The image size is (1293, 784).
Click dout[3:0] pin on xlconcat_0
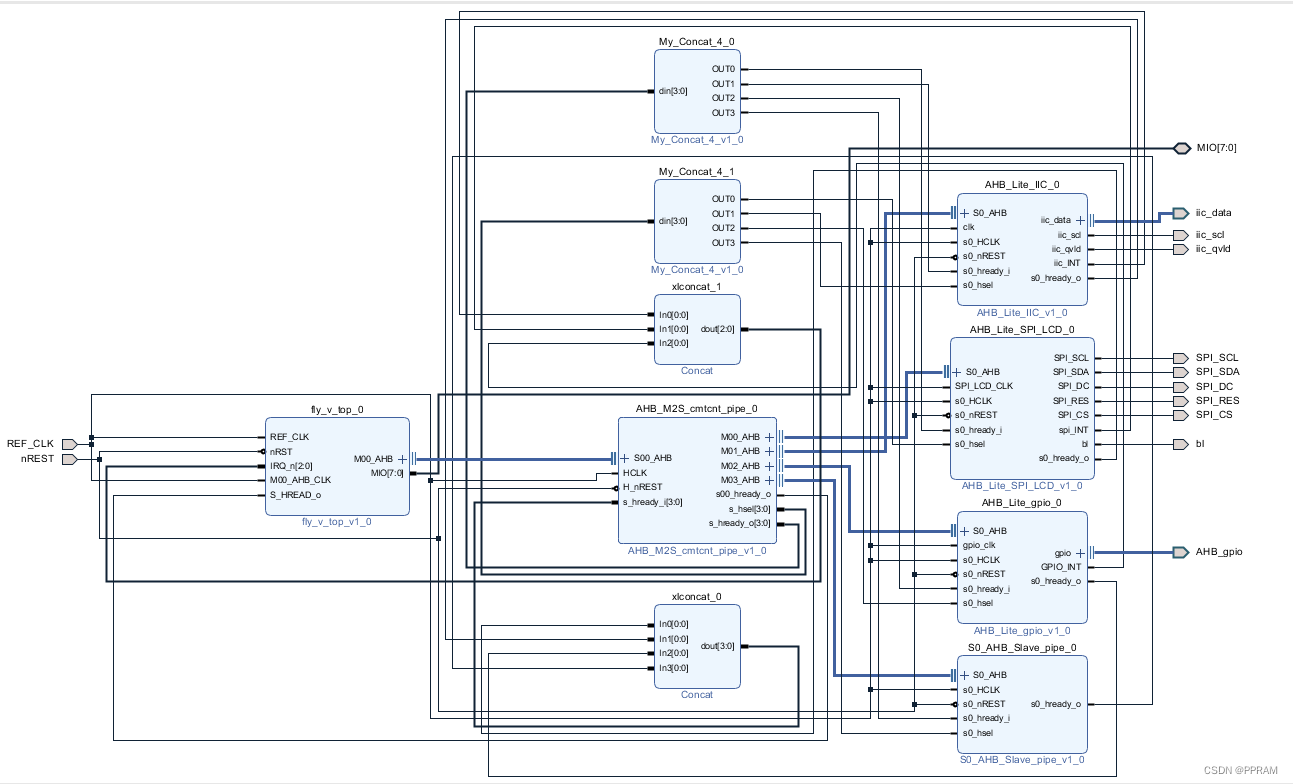coord(718,646)
